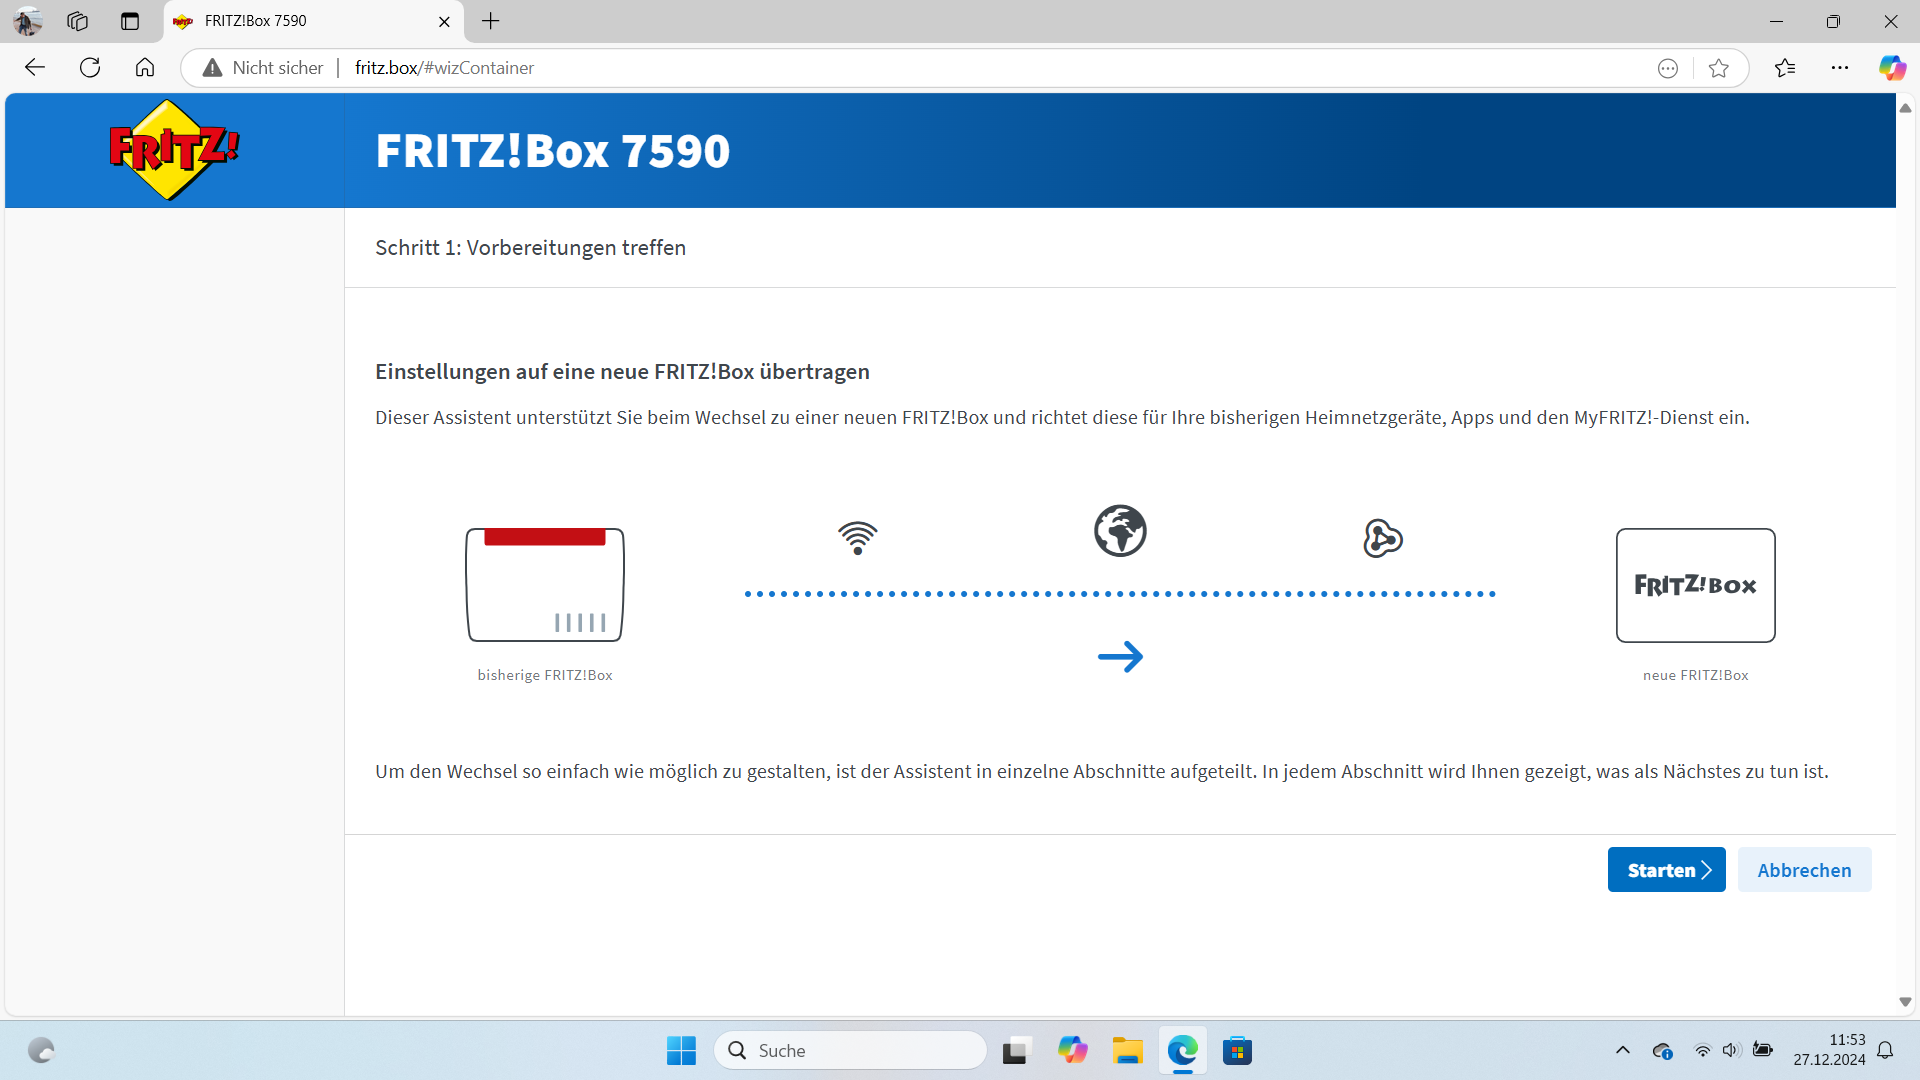1920x1080 pixels.
Task: Open a new browser tab
Action: (x=490, y=21)
